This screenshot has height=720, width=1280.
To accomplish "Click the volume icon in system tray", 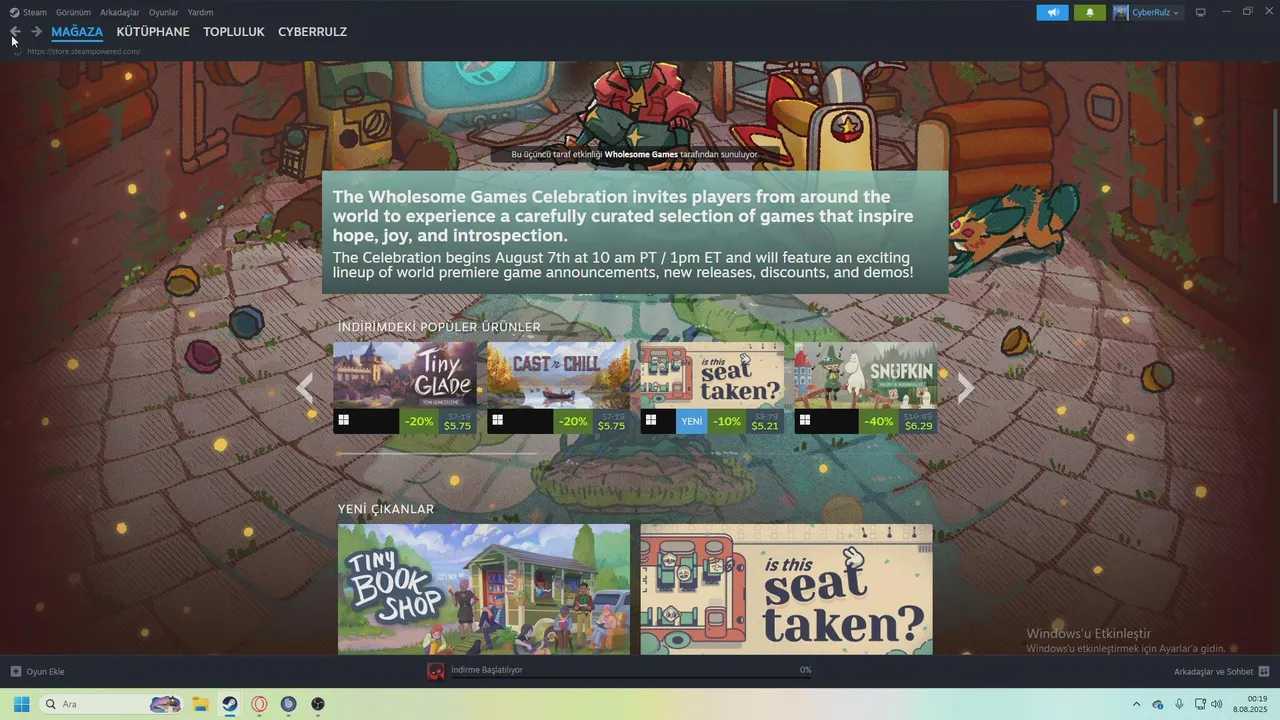I will [x=1216, y=704].
